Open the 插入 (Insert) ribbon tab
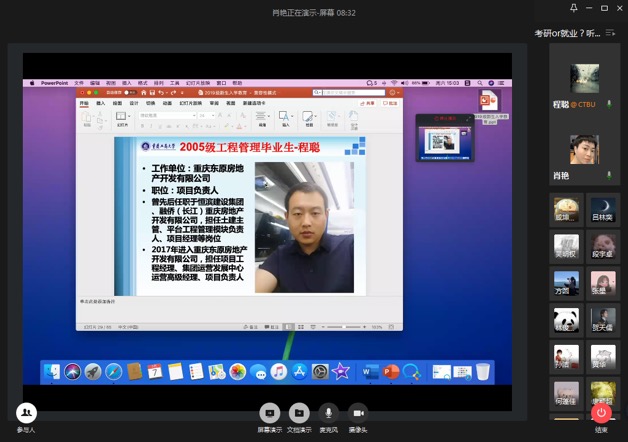The height and width of the screenshot is (442, 628). (101, 103)
